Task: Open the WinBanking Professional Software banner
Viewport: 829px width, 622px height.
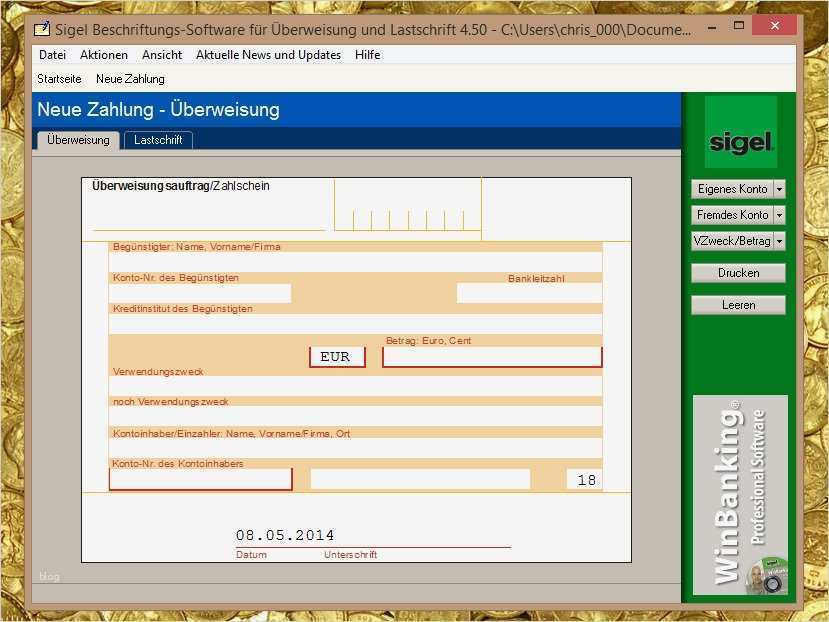Action: [740, 495]
